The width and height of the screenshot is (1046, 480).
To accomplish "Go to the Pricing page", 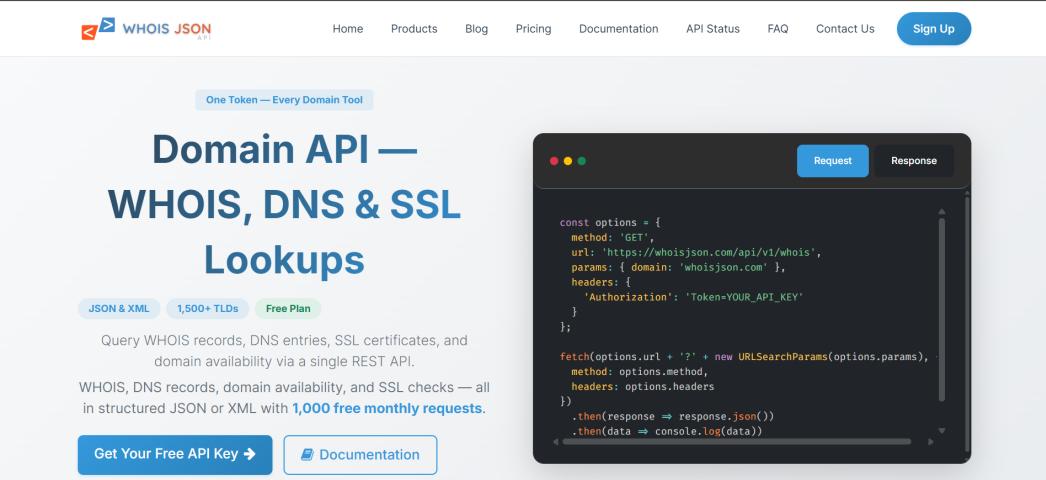I will (x=533, y=29).
